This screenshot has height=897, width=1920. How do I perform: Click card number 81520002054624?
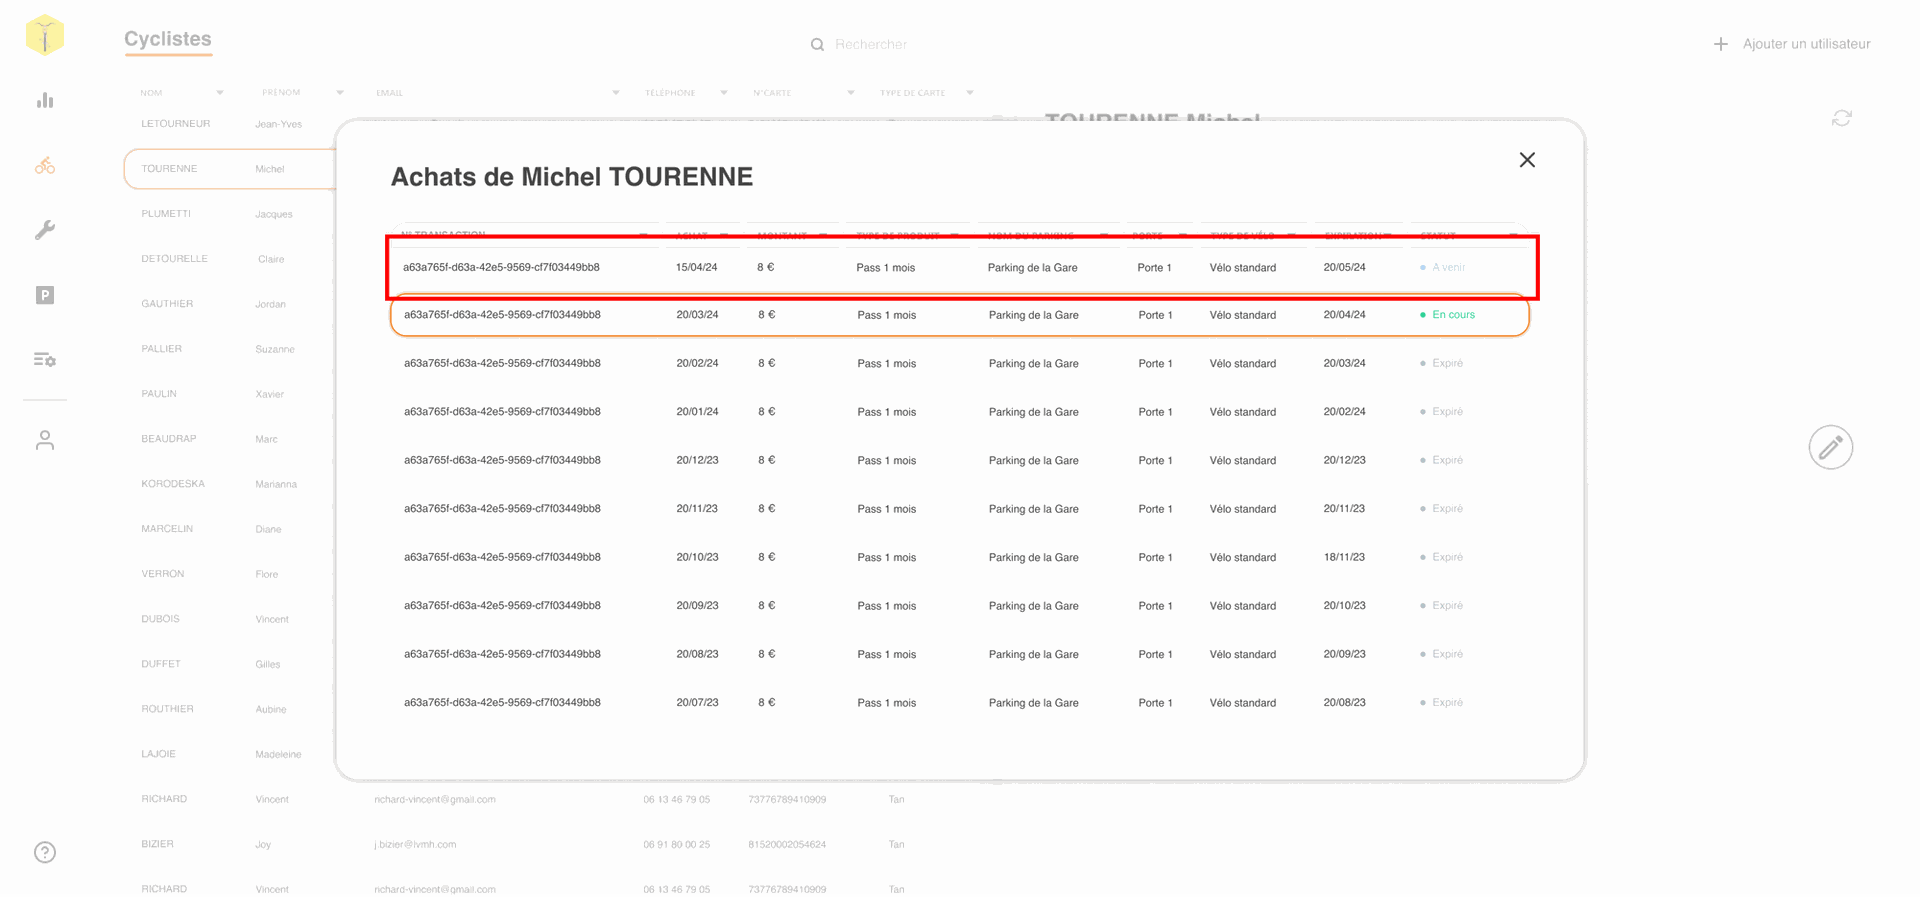(787, 845)
